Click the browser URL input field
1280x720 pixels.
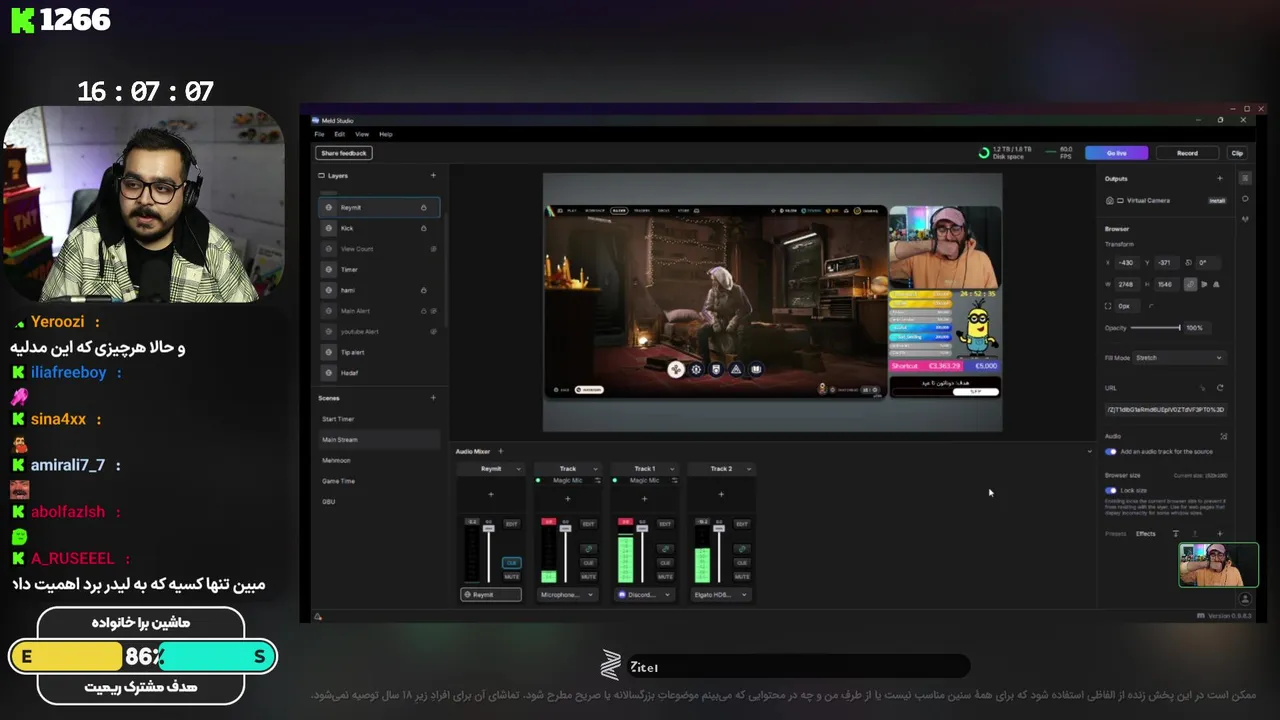tap(1165, 410)
